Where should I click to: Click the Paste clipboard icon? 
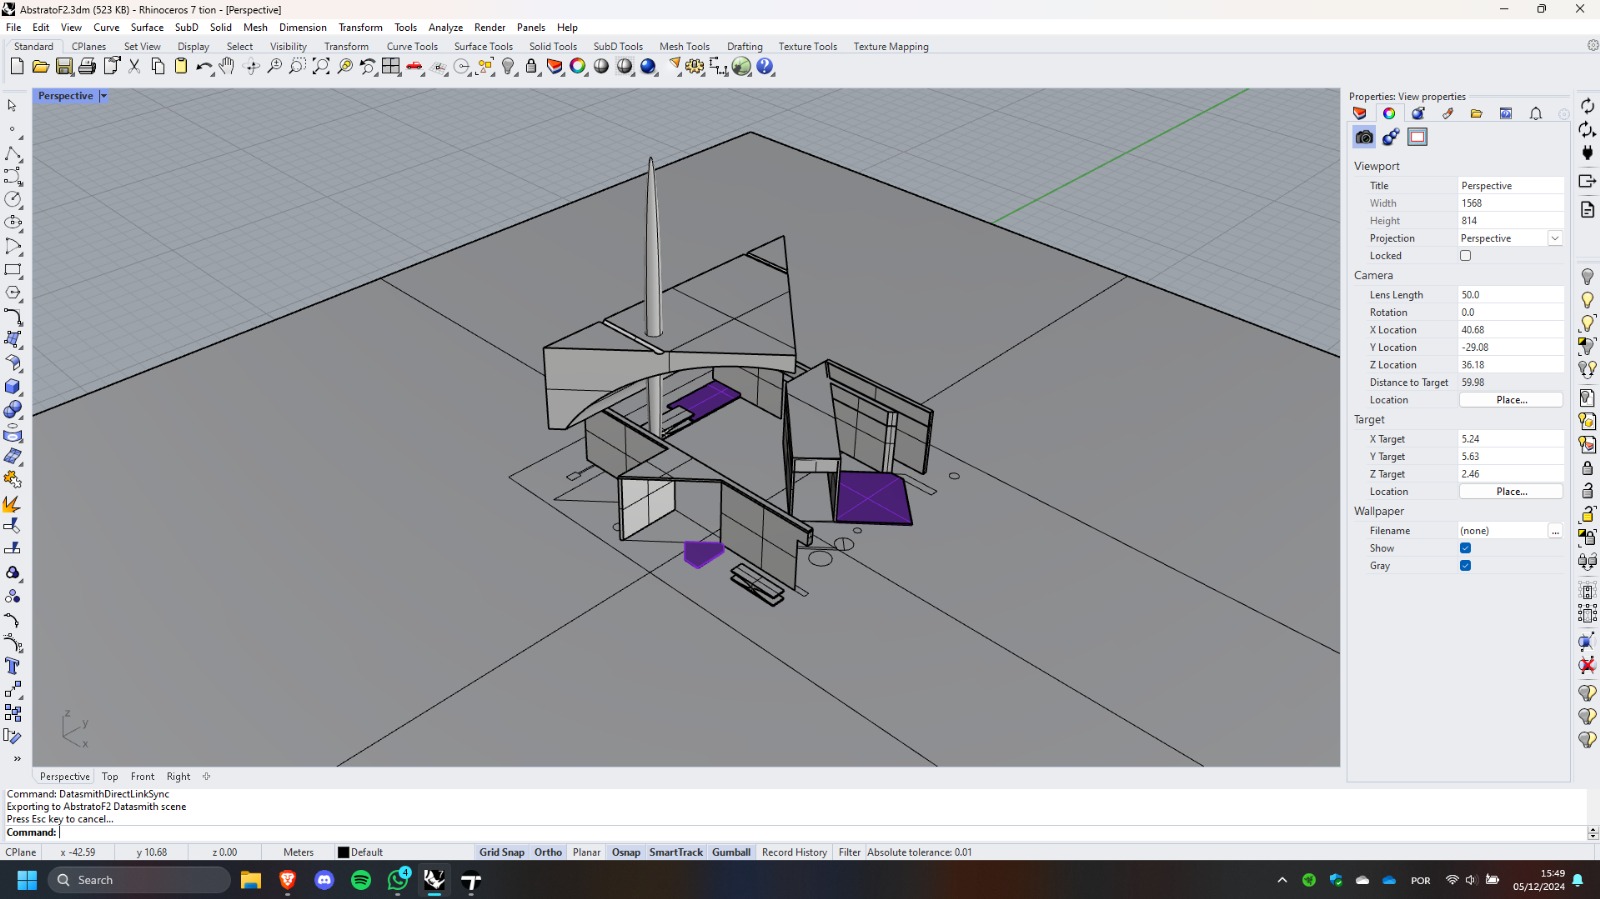(181, 66)
